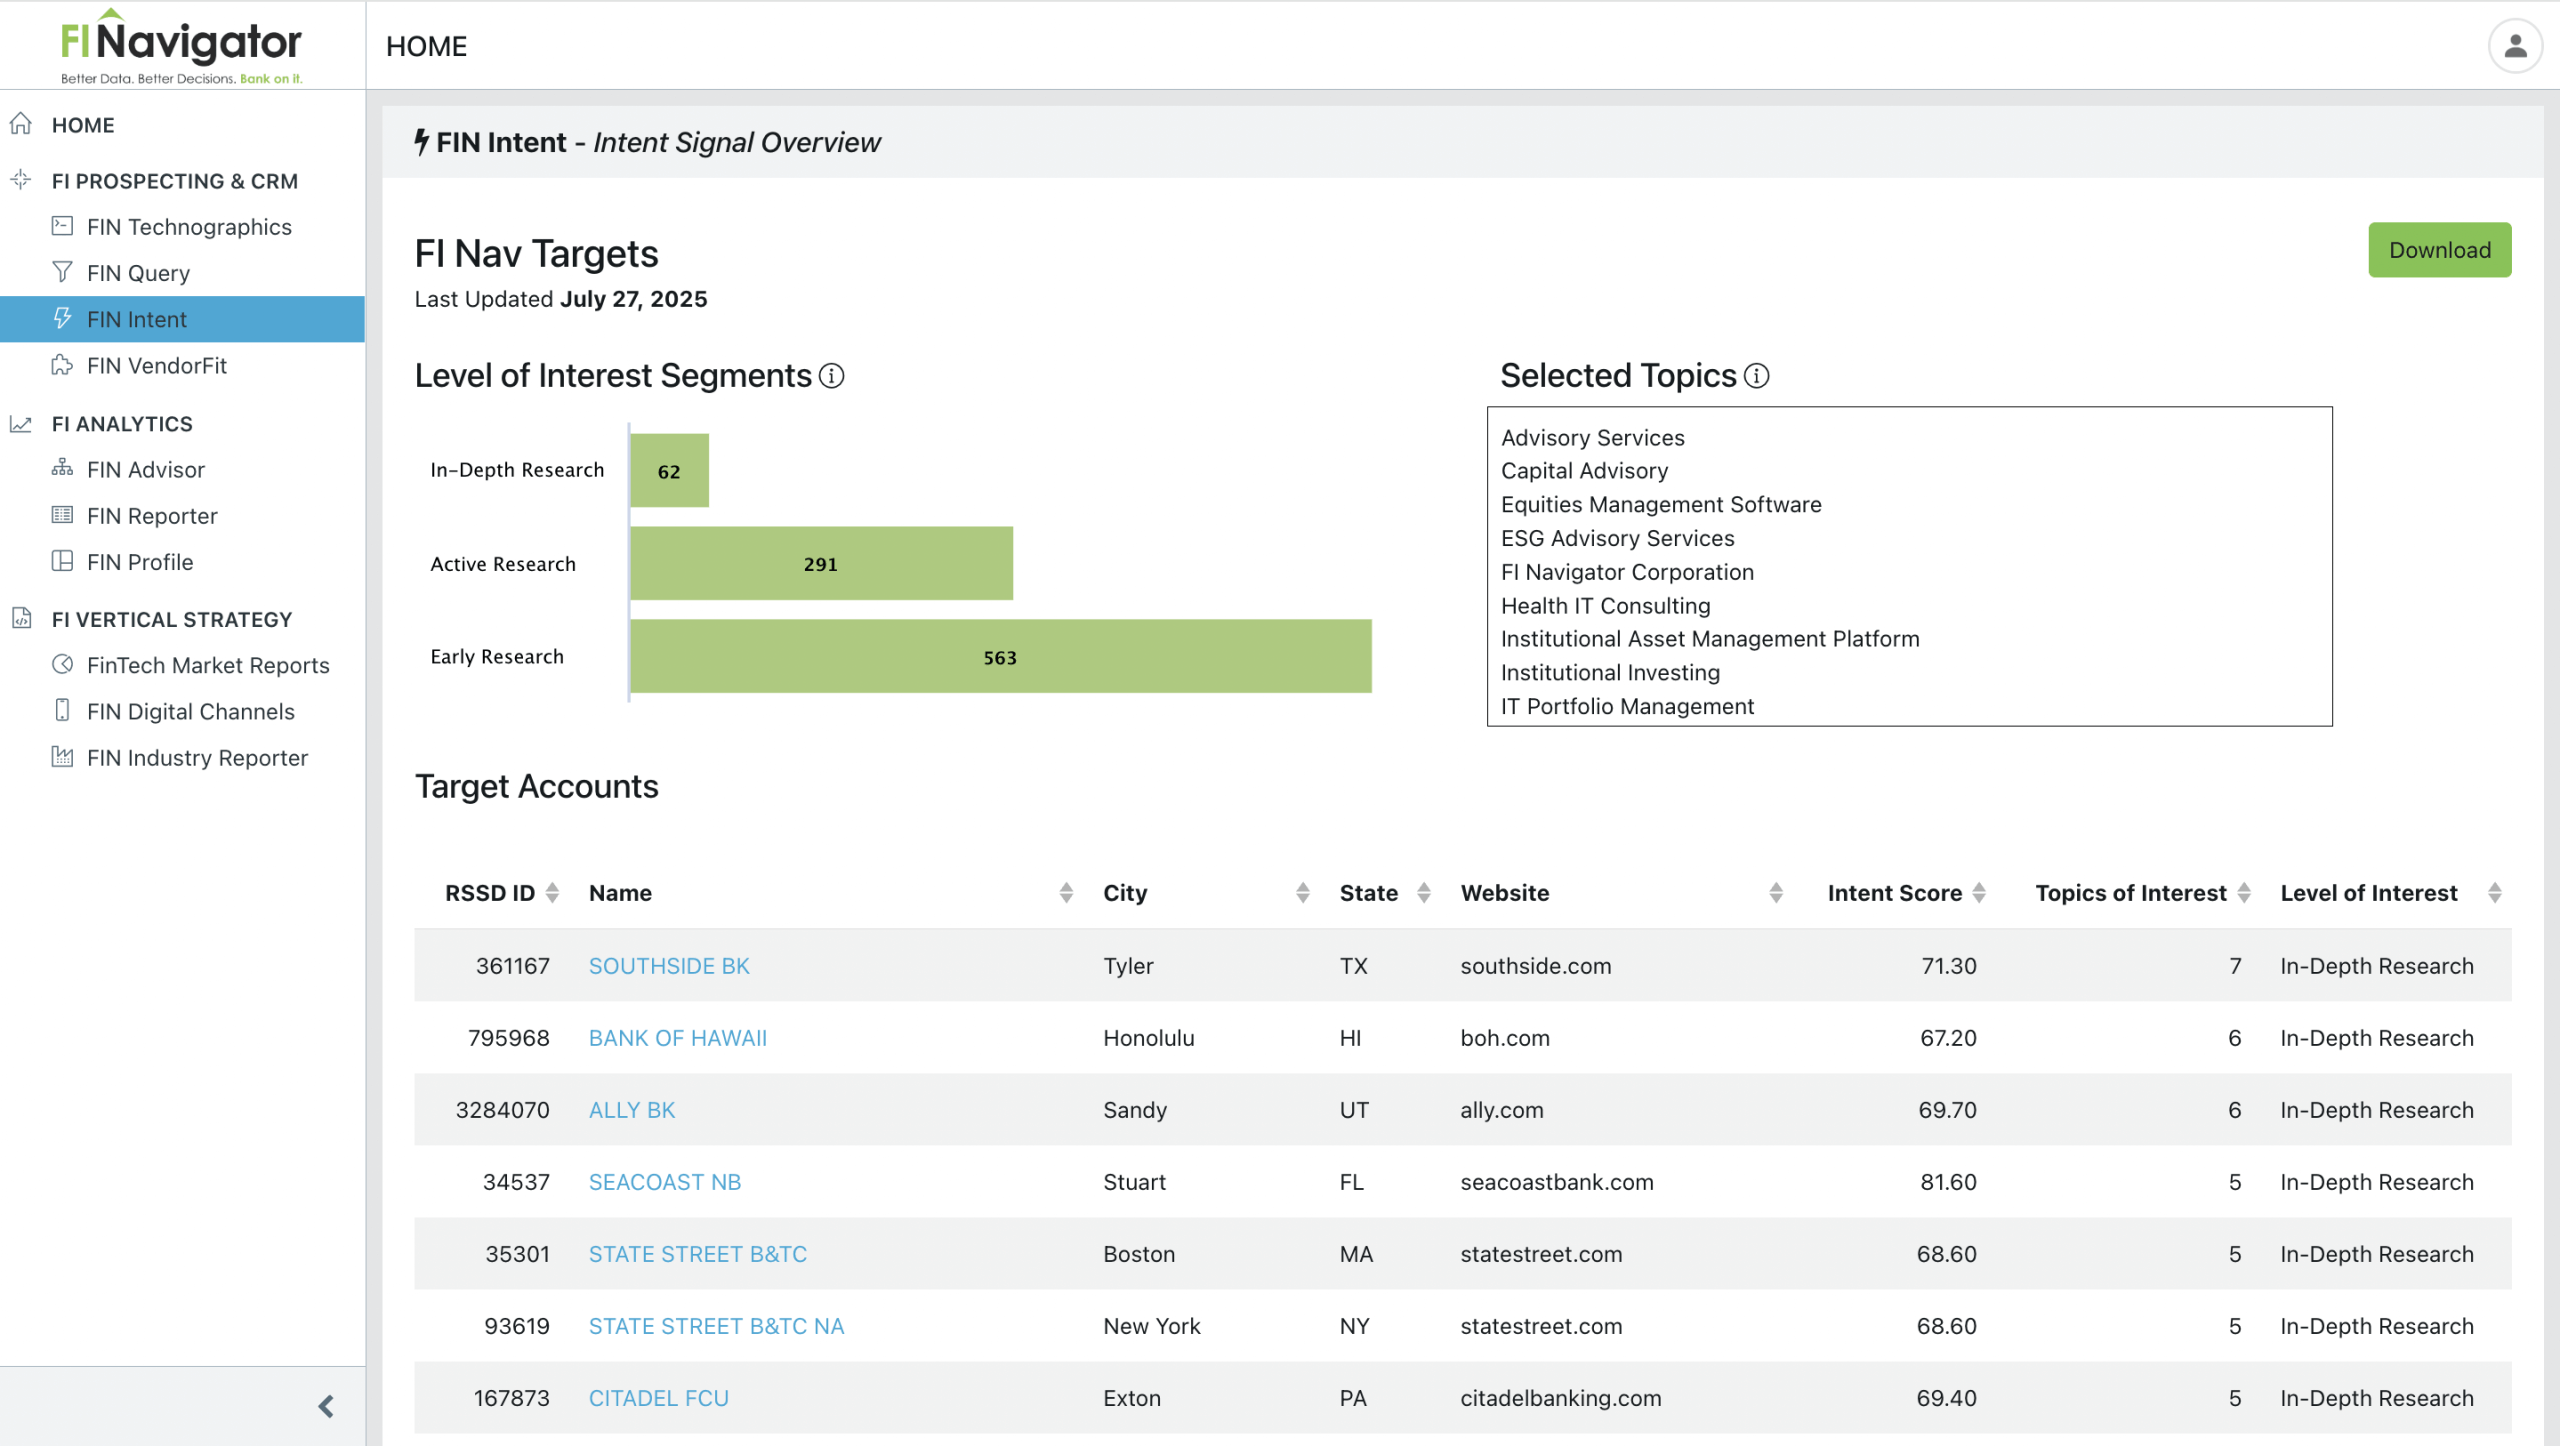
Task: Select ESG Advisory Services topic
Action: [x=1618, y=538]
